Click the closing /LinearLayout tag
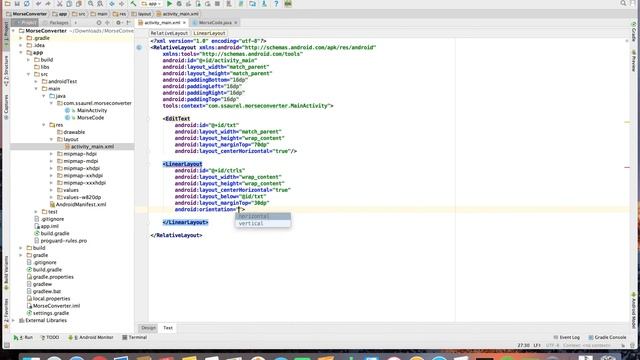Image resolution: width=640 pixels, height=360 pixels. [x=185, y=222]
